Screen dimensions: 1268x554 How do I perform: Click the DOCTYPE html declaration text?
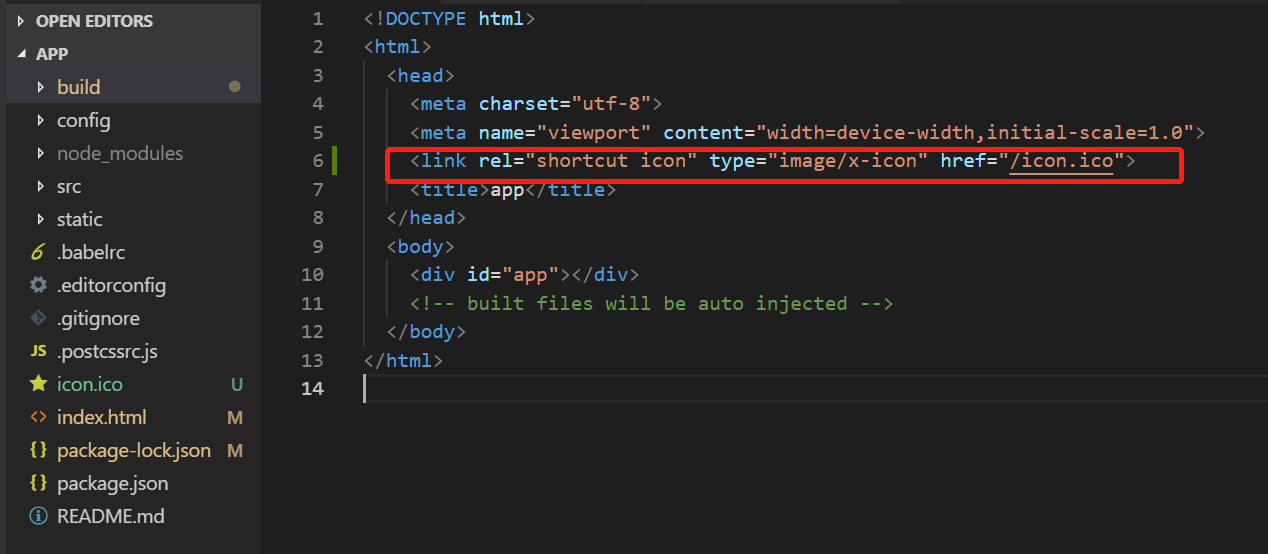(450, 19)
